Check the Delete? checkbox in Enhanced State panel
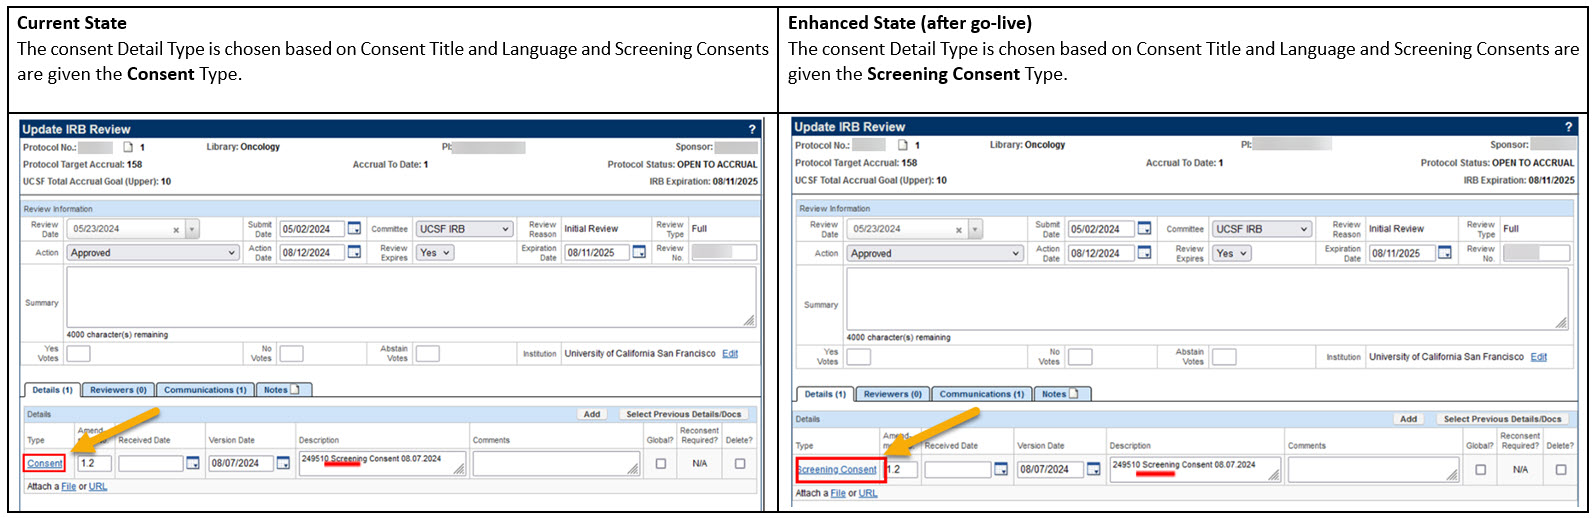The width and height of the screenshot is (1594, 518). point(1560,469)
